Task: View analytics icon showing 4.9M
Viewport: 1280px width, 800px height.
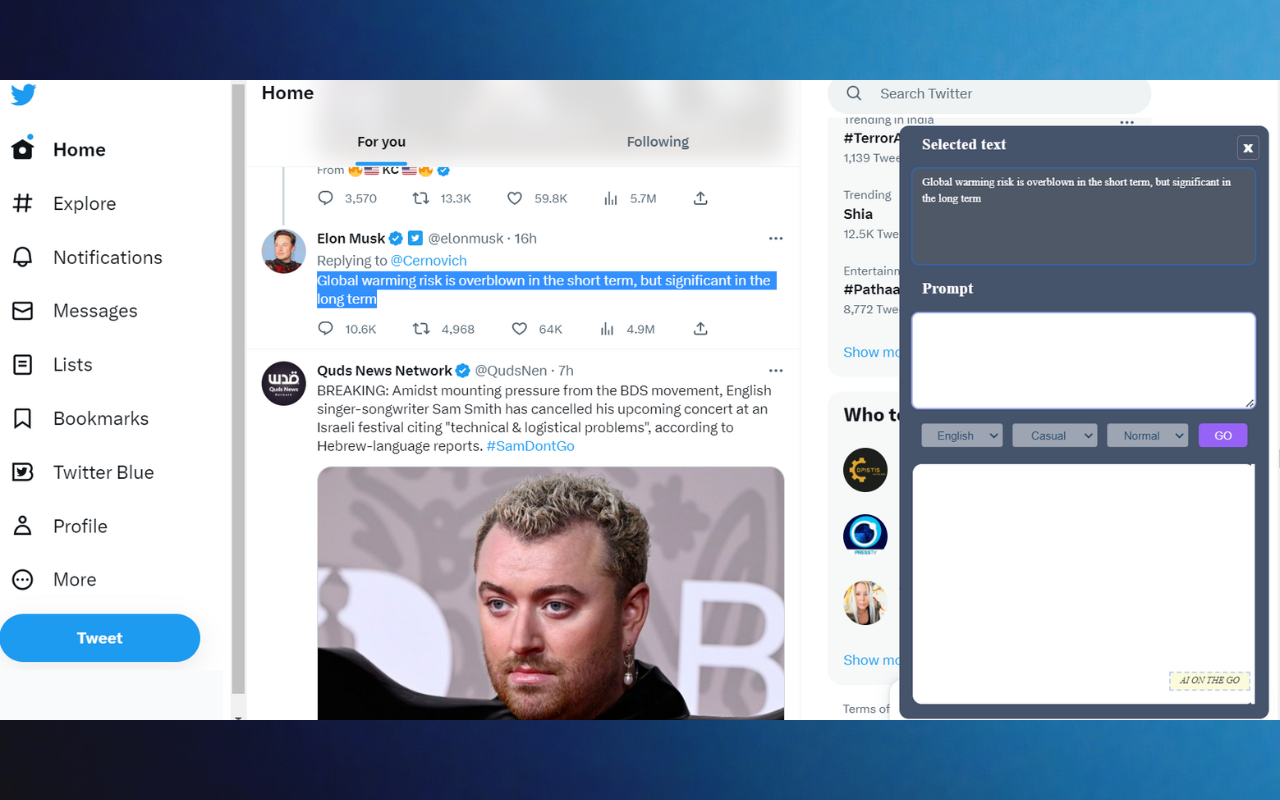Action: pos(606,328)
